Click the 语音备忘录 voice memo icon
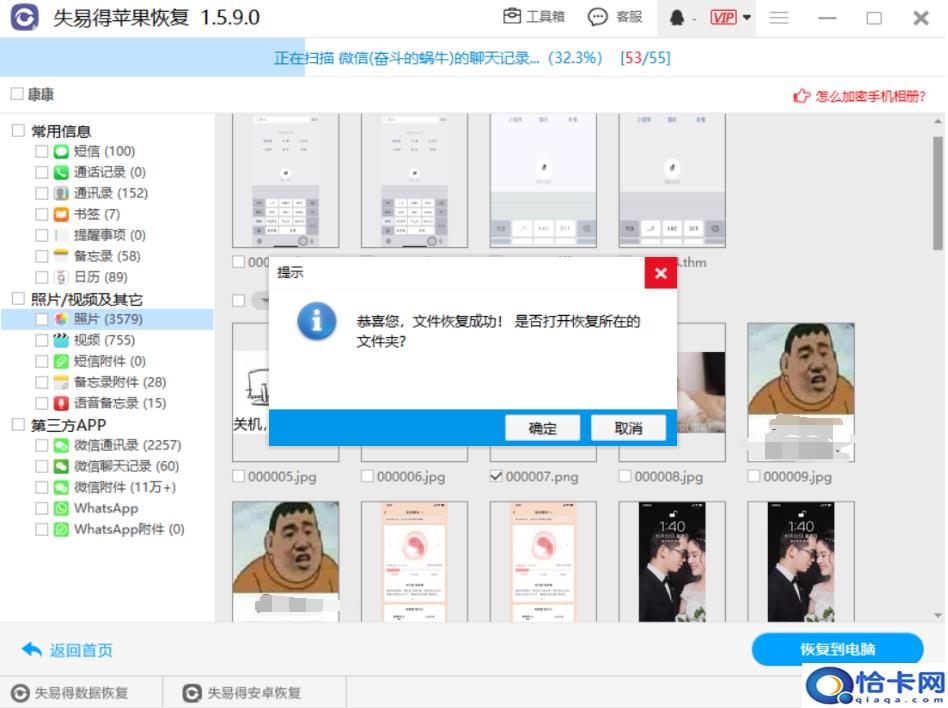Viewport: 948px width, 708px height. tap(61, 403)
